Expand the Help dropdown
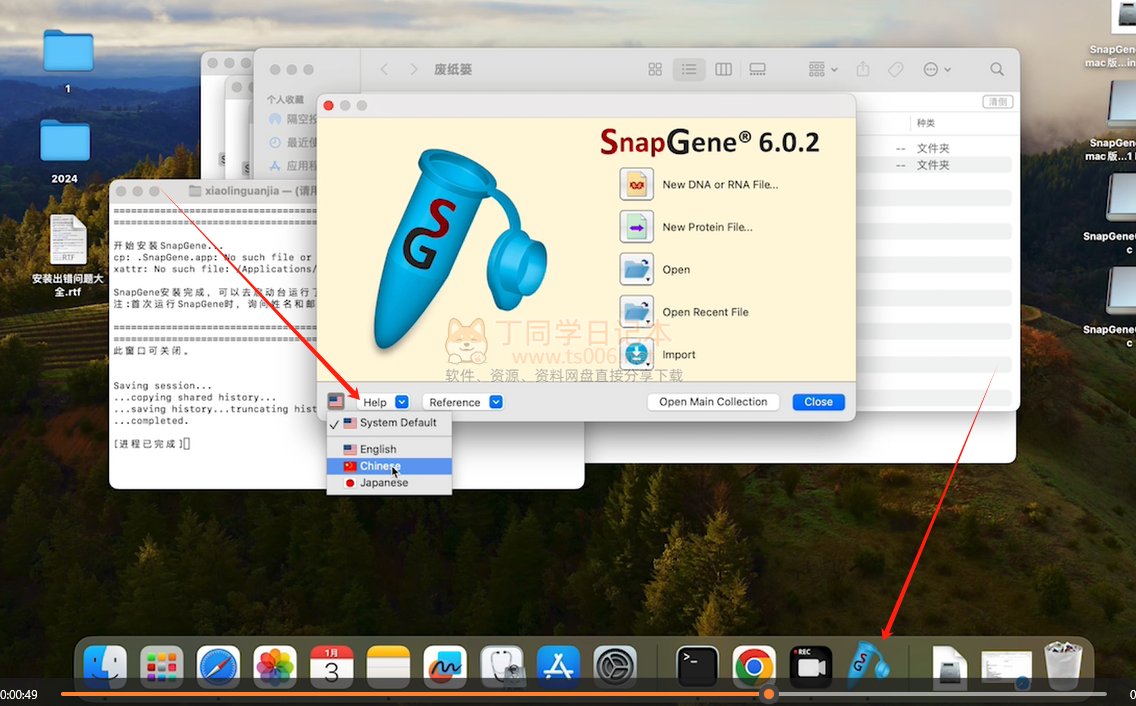The height and width of the screenshot is (706, 1136). (x=384, y=402)
